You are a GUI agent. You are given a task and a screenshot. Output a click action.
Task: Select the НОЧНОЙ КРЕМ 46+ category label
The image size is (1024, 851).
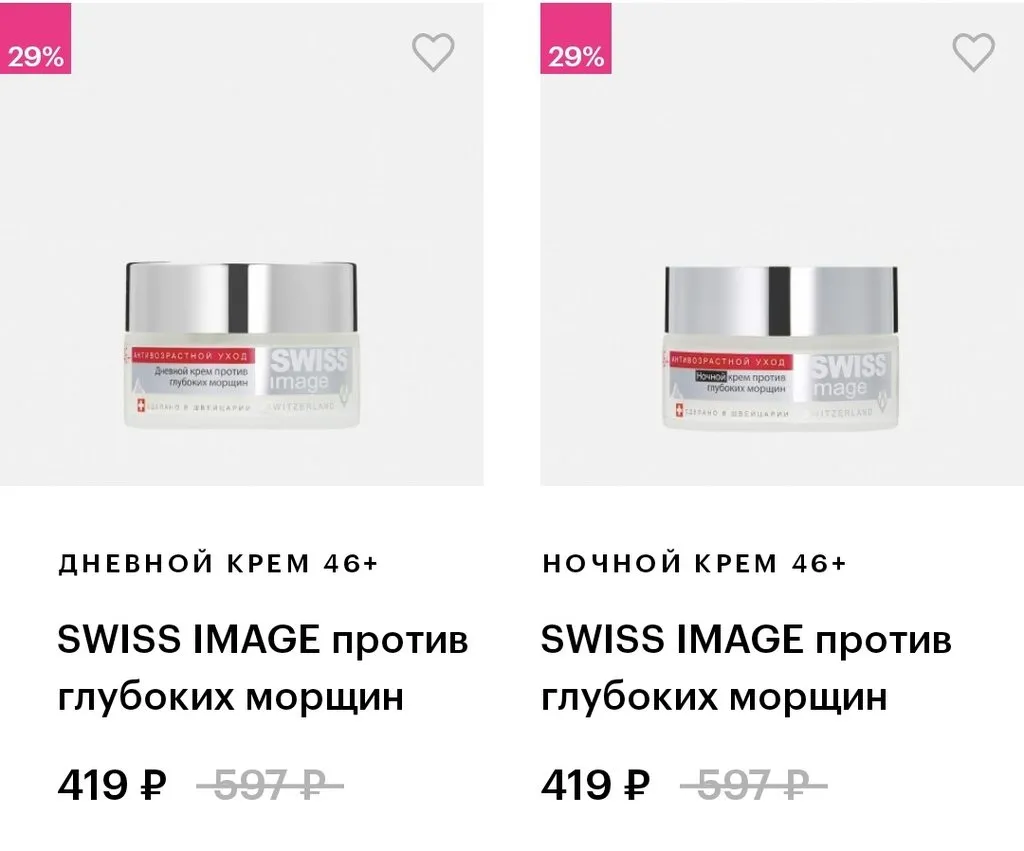[x=694, y=563]
